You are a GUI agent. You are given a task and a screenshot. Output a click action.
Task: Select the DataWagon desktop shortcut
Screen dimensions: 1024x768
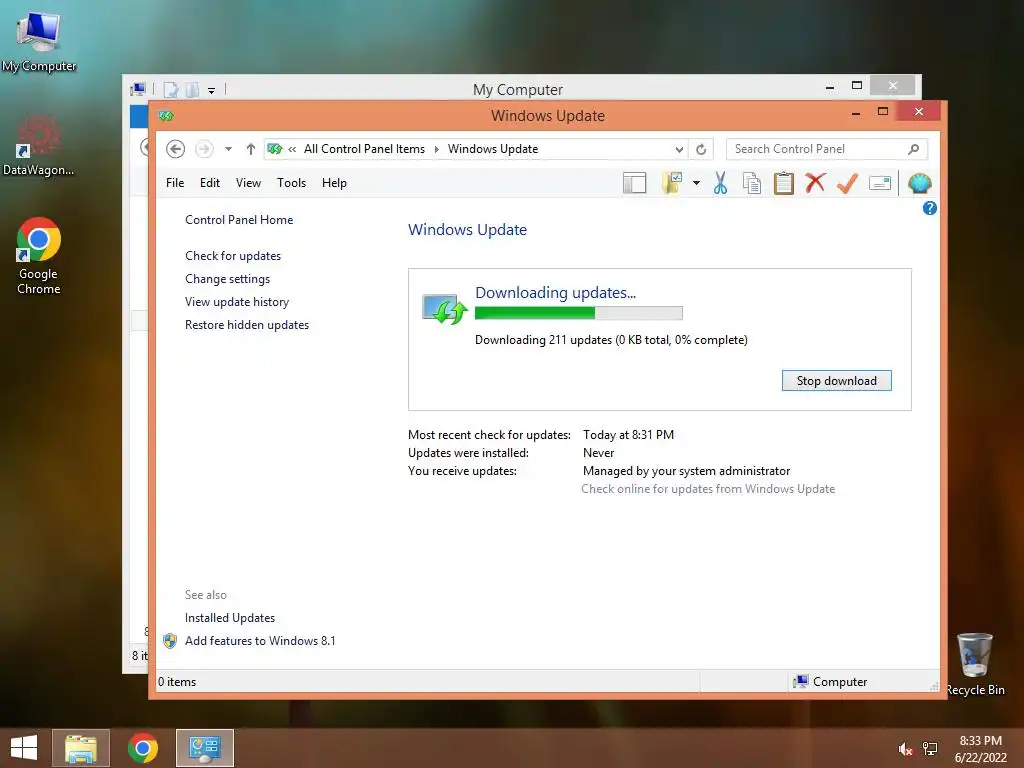(x=39, y=146)
